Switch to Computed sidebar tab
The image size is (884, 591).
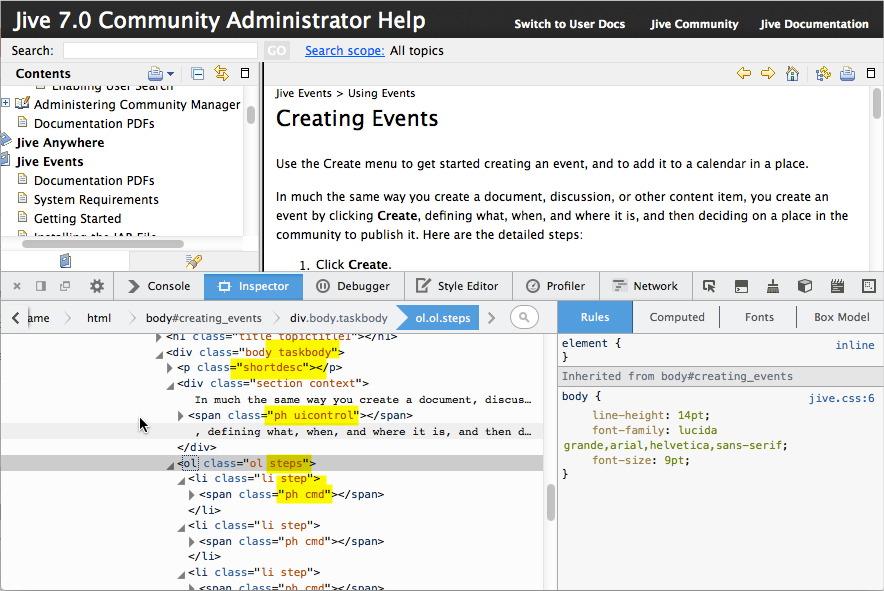tap(677, 317)
